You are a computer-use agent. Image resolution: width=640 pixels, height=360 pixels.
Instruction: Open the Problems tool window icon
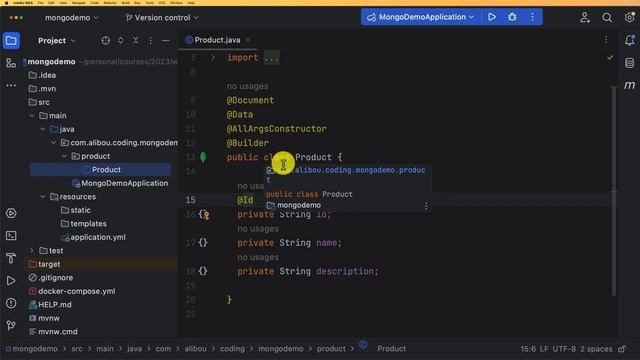pos(11,303)
